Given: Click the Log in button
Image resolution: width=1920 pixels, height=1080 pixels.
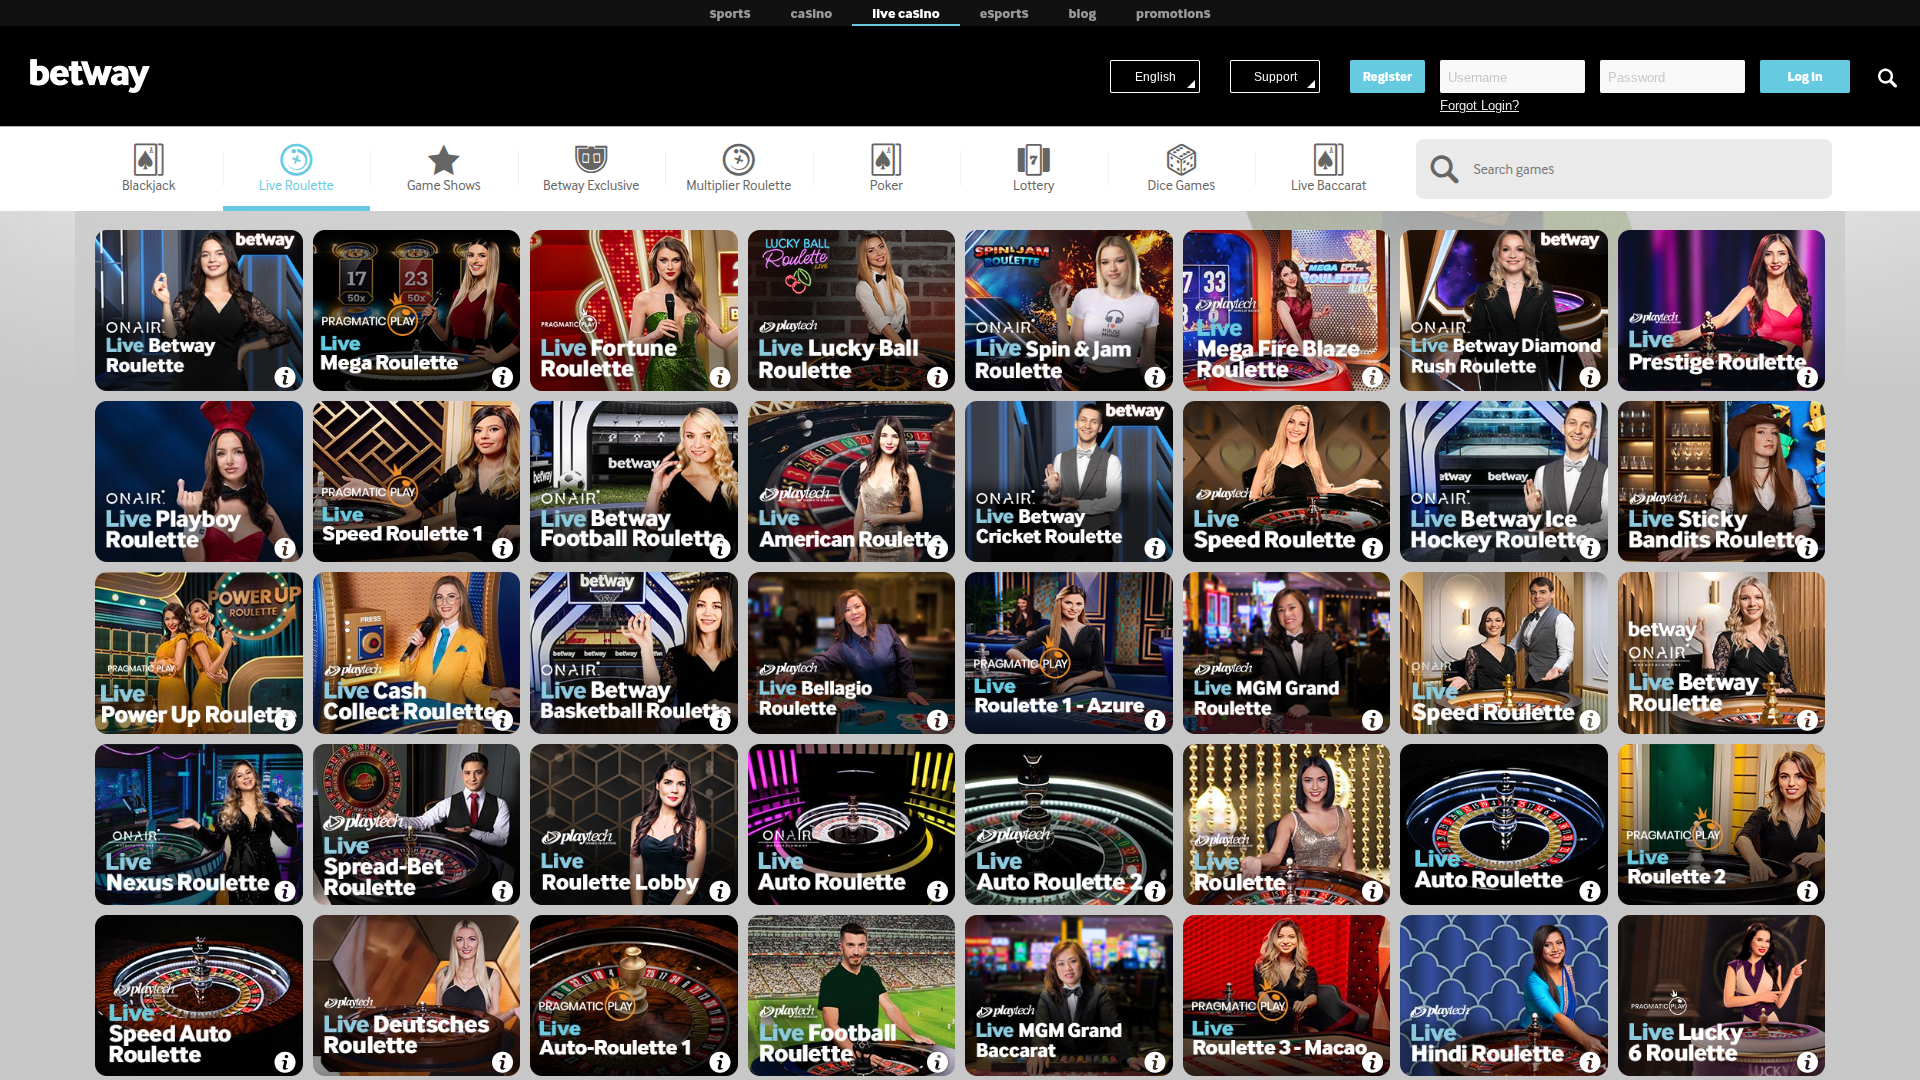Looking at the screenshot, I should (x=1805, y=77).
